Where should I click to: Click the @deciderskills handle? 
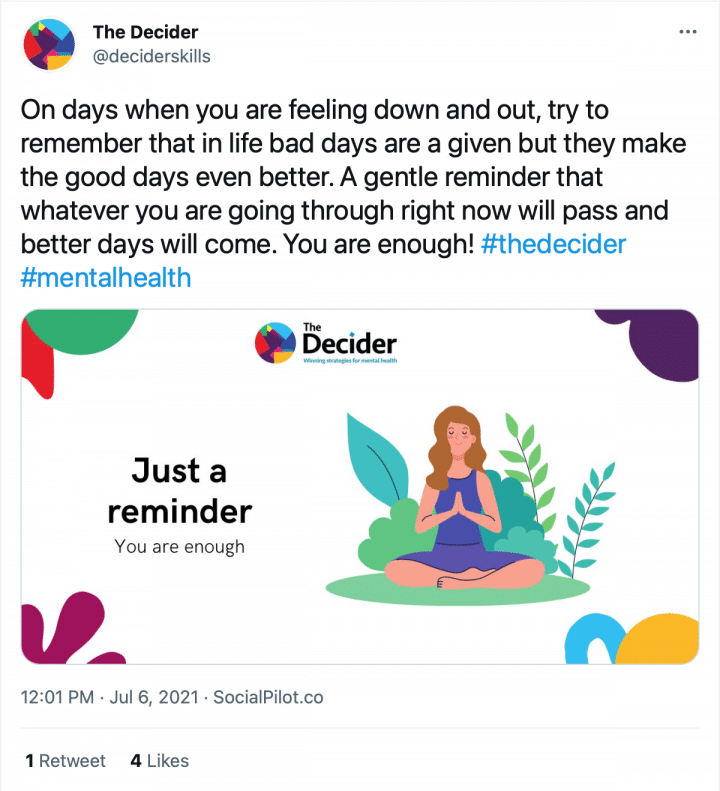(151, 56)
